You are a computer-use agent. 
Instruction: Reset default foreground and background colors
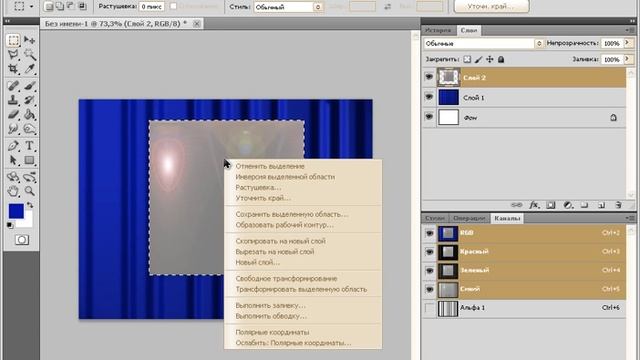tap(10, 225)
